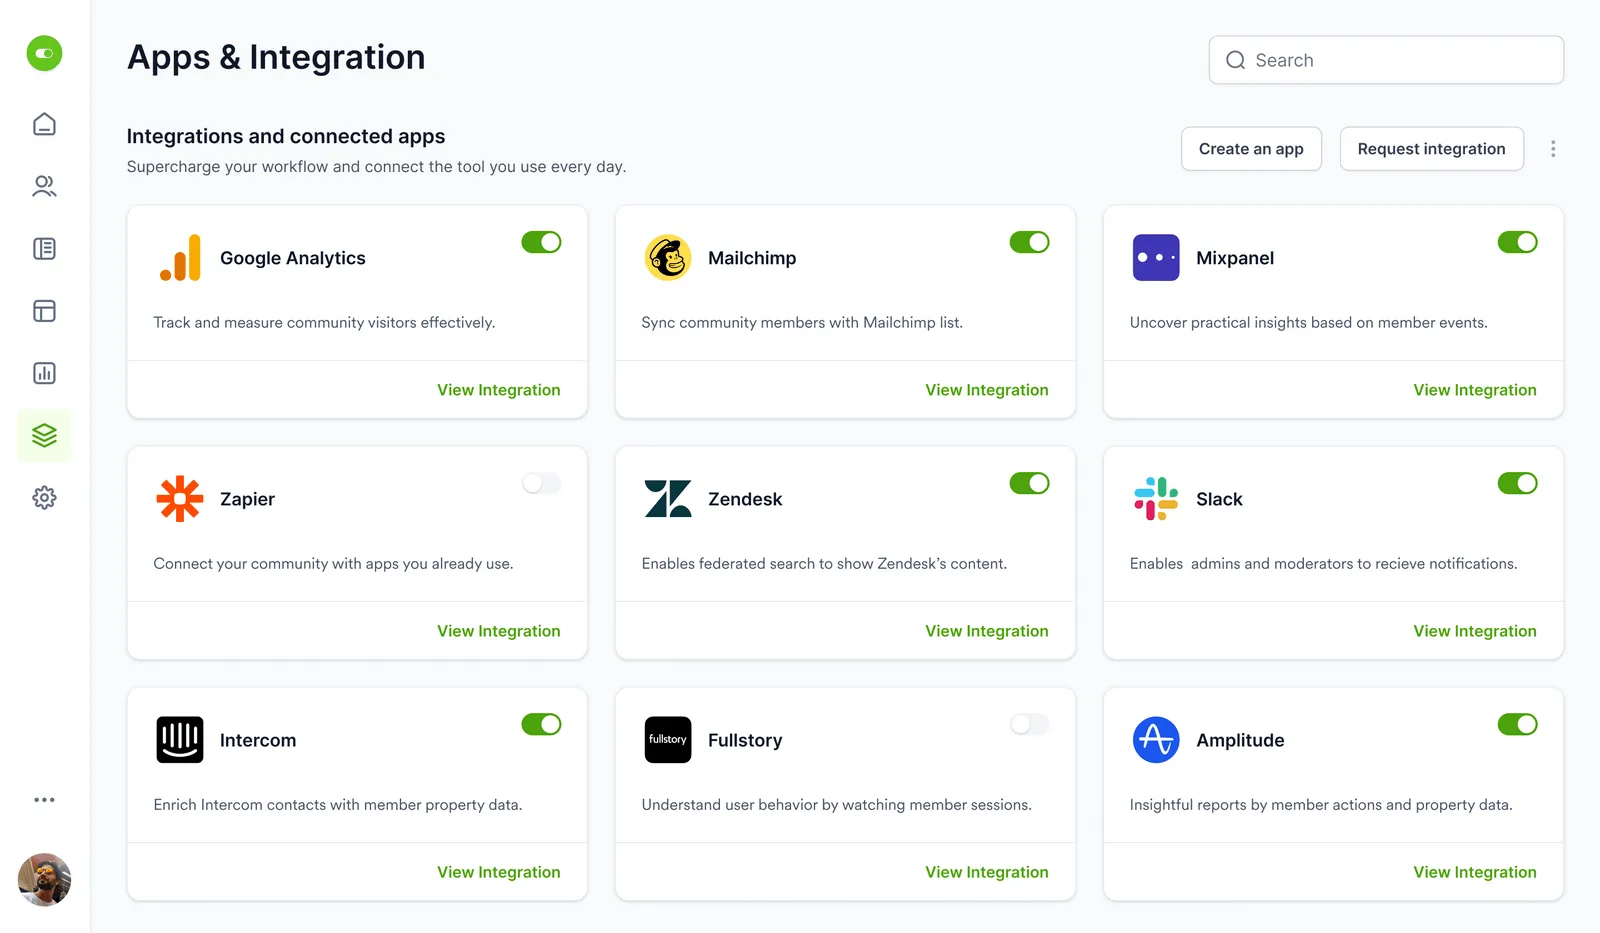Open the analytics bar-chart sidebar icon
This screenshot has width=1600, height=933.
[x=44, y=373]
